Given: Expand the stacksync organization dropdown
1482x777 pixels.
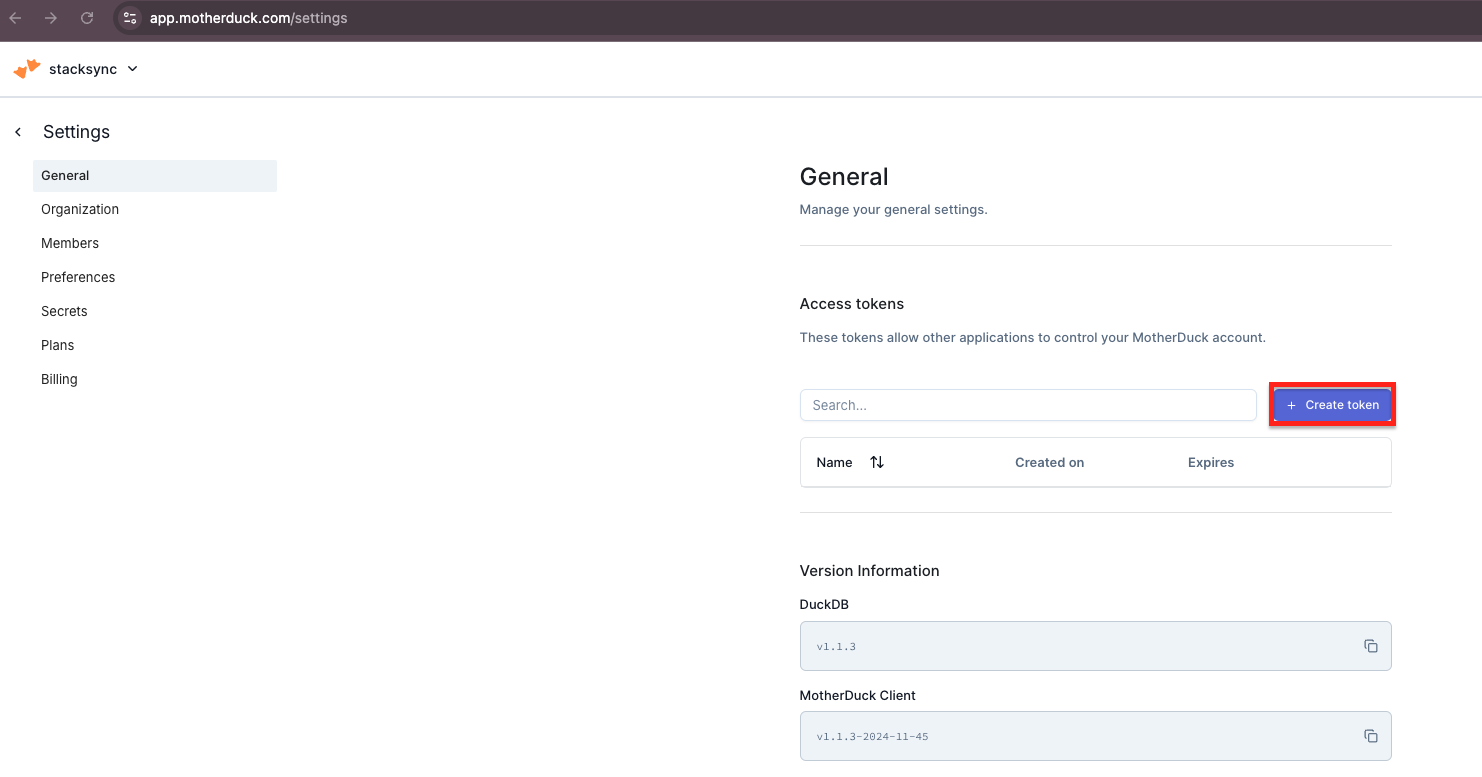Looking at the screenshot, I should [x=133, y=69].
